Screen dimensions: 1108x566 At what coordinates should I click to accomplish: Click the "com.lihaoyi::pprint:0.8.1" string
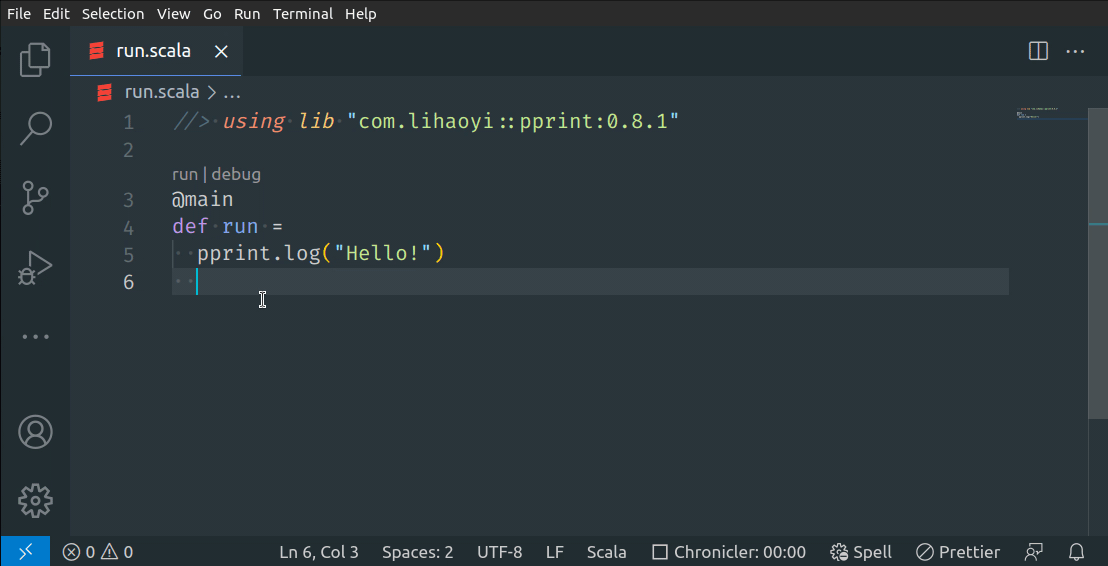(x=513, y=122)
